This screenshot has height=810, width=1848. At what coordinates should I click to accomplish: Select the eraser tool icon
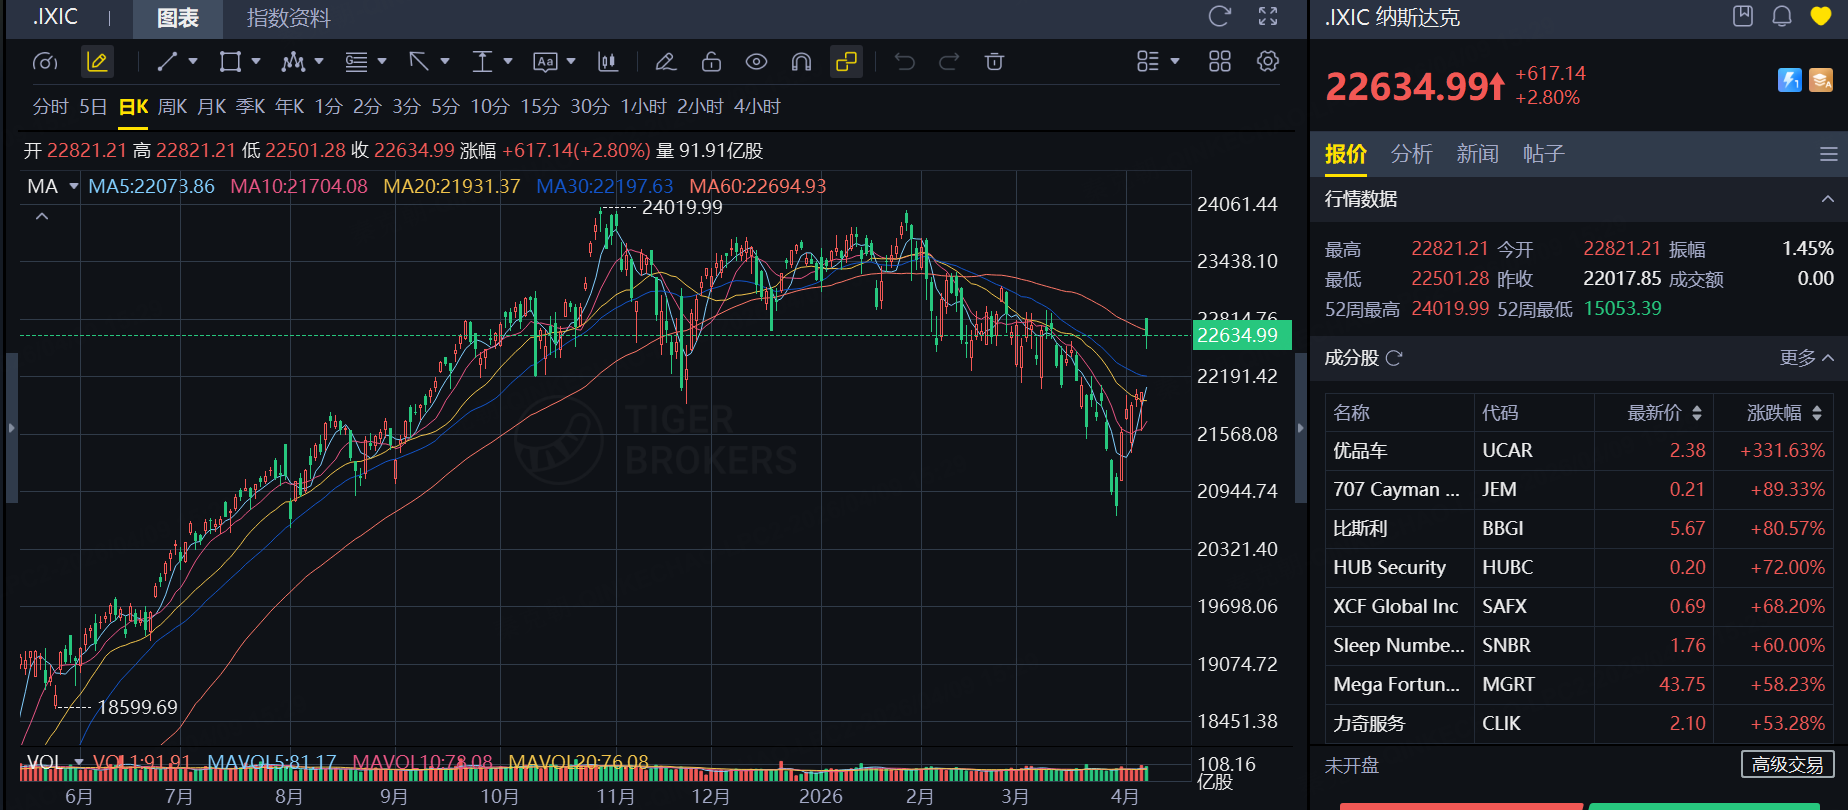point(665,62)
